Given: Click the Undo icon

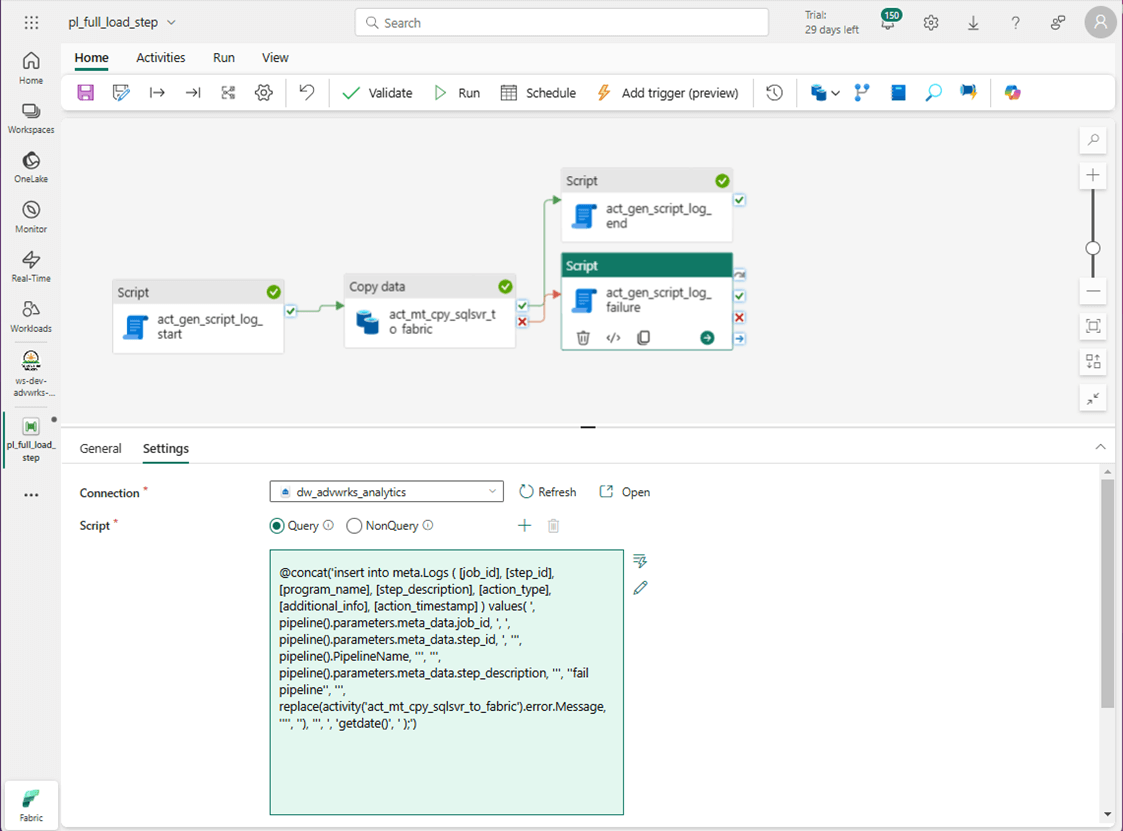Looking at the screenshot, I should coord(307,92).
